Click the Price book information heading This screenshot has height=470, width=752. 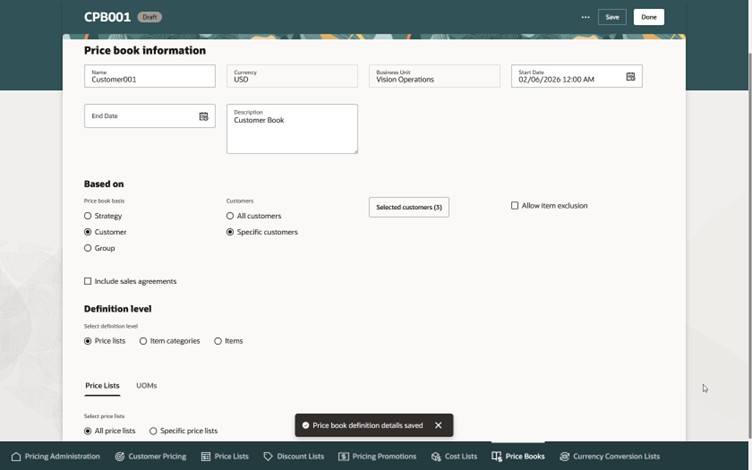point(145,50)
